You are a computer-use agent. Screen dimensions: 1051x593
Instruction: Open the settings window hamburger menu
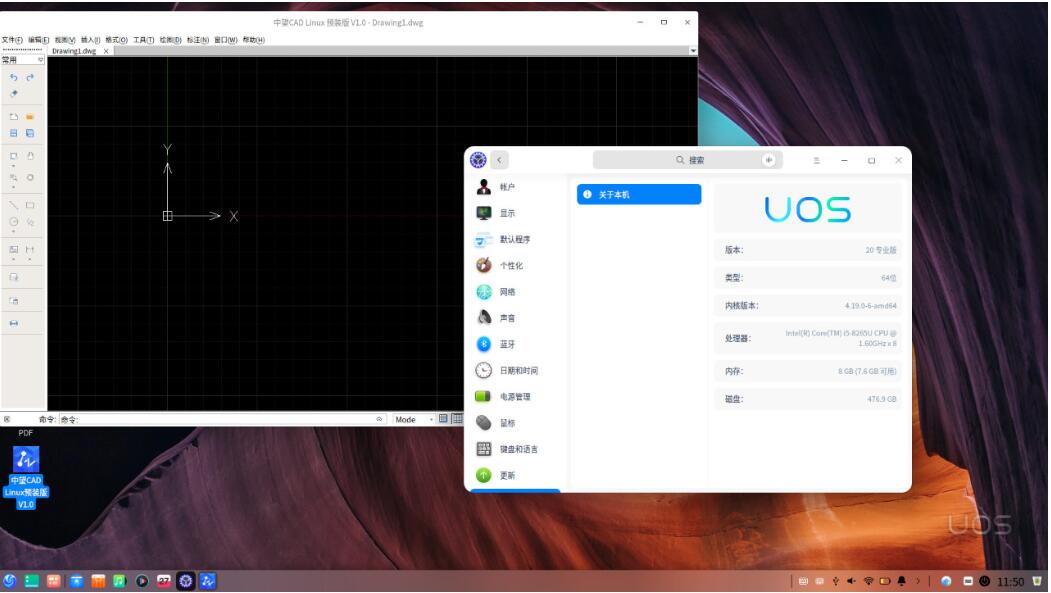coord(816,160)
